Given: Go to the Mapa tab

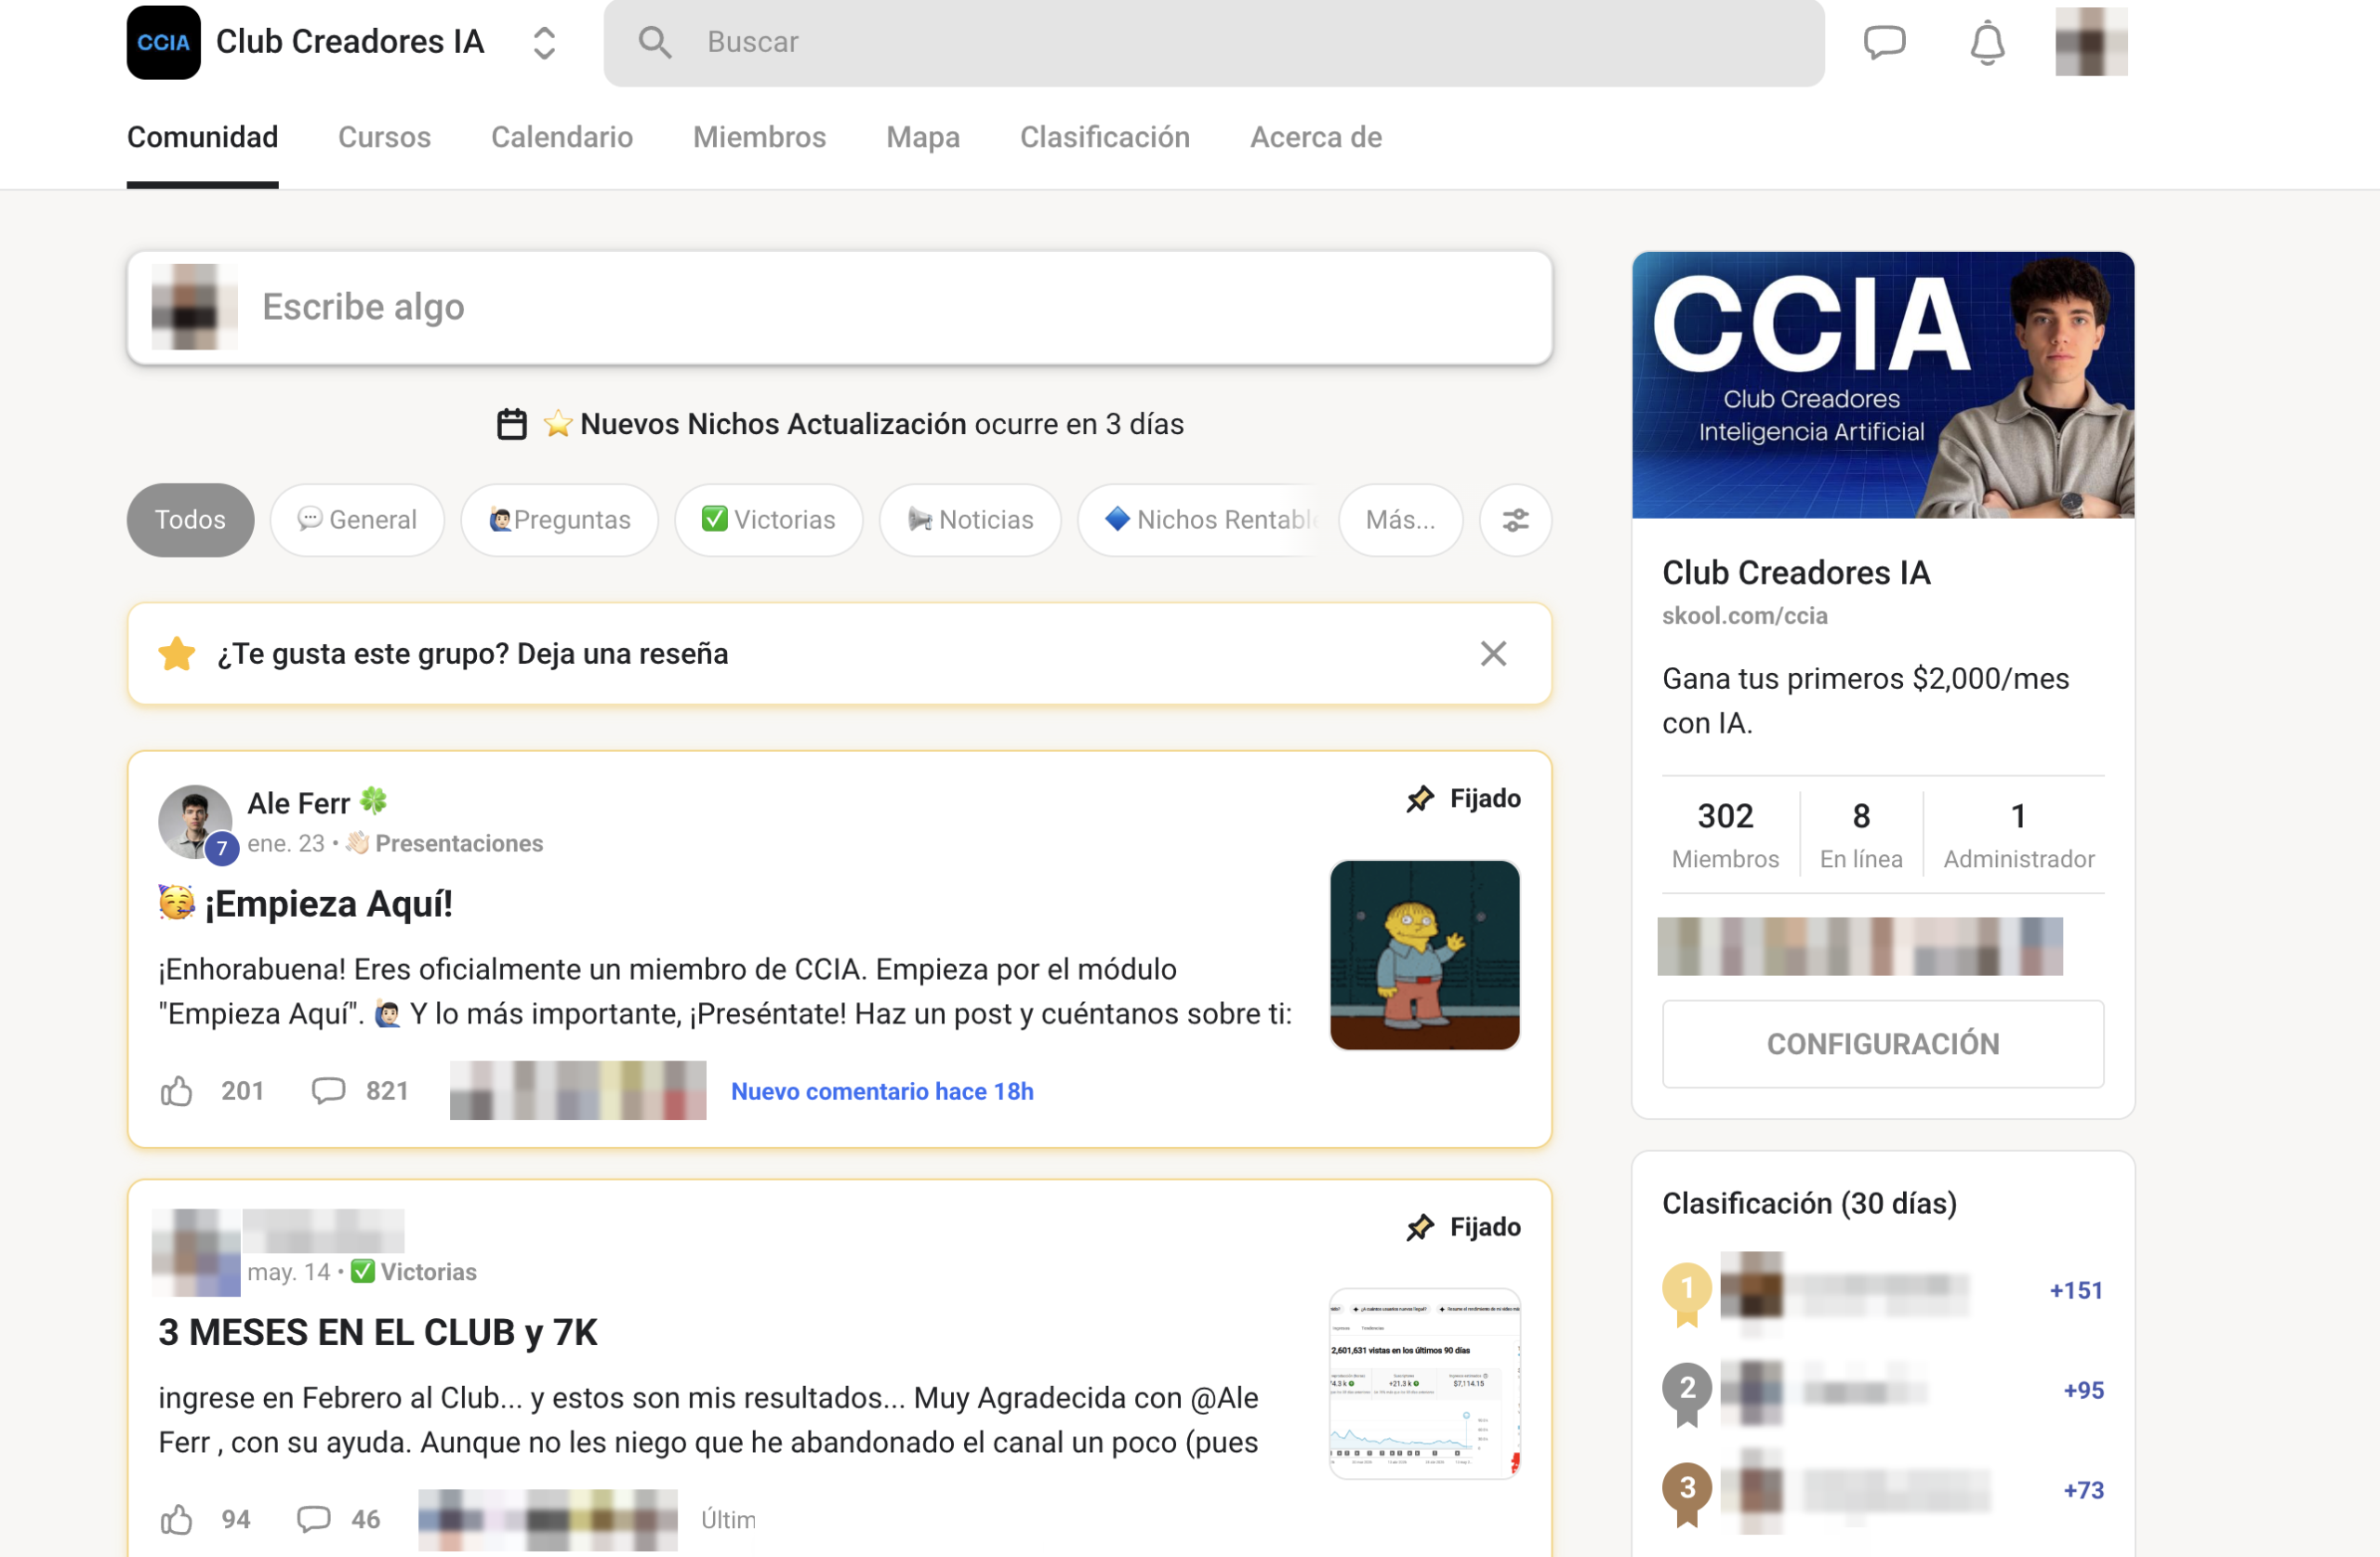Looking at the screenshot, I should coord(923,137).
